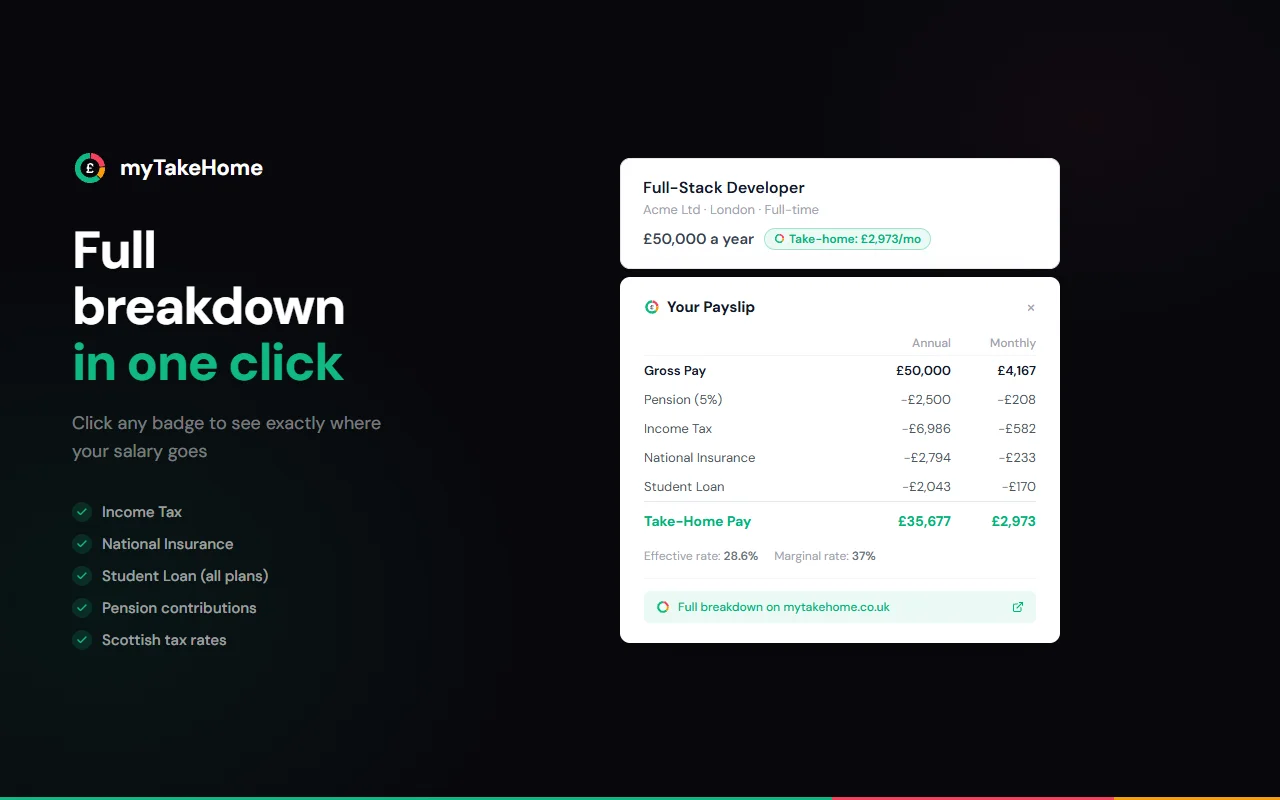
Task: Select the Monthly column header
Action: (1012, 342)
